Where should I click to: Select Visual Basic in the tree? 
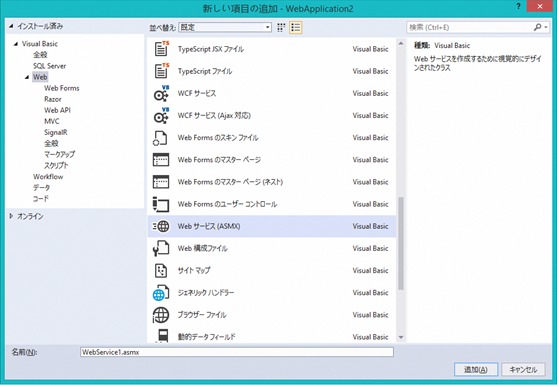tap(40, 44)
